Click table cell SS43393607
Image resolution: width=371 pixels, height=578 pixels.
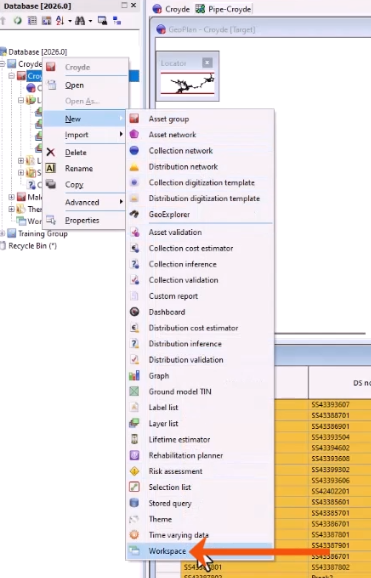[330, 404]
